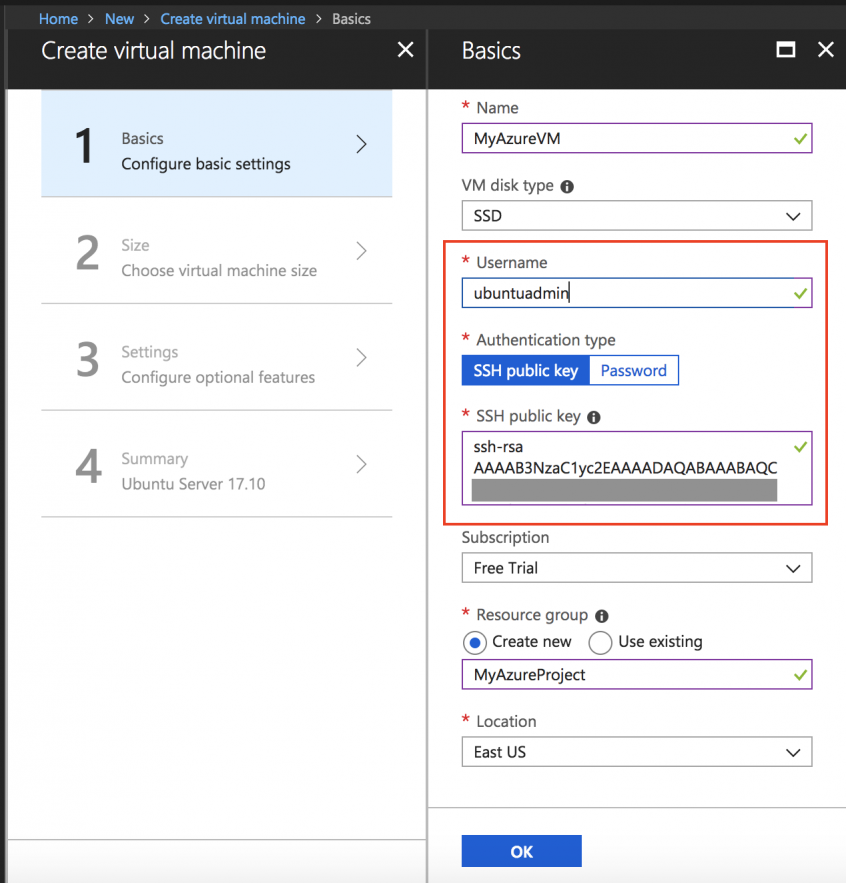Viewport: 846px width, 883px height.
Task: Close the Basics blade
Action: [825, 50]
